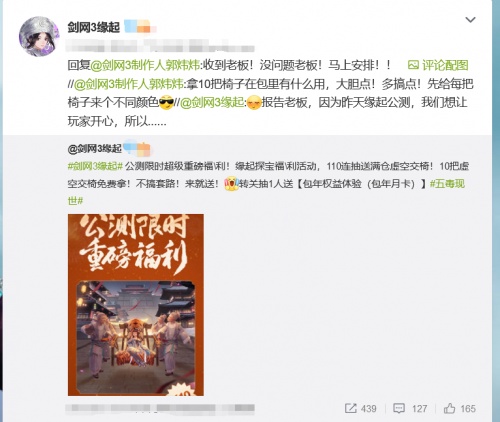This screenshot has width=500, height=422.
Task: Open the first @剑网3制作人郭炜炜 reply mention
Action: tap(145, 65)
